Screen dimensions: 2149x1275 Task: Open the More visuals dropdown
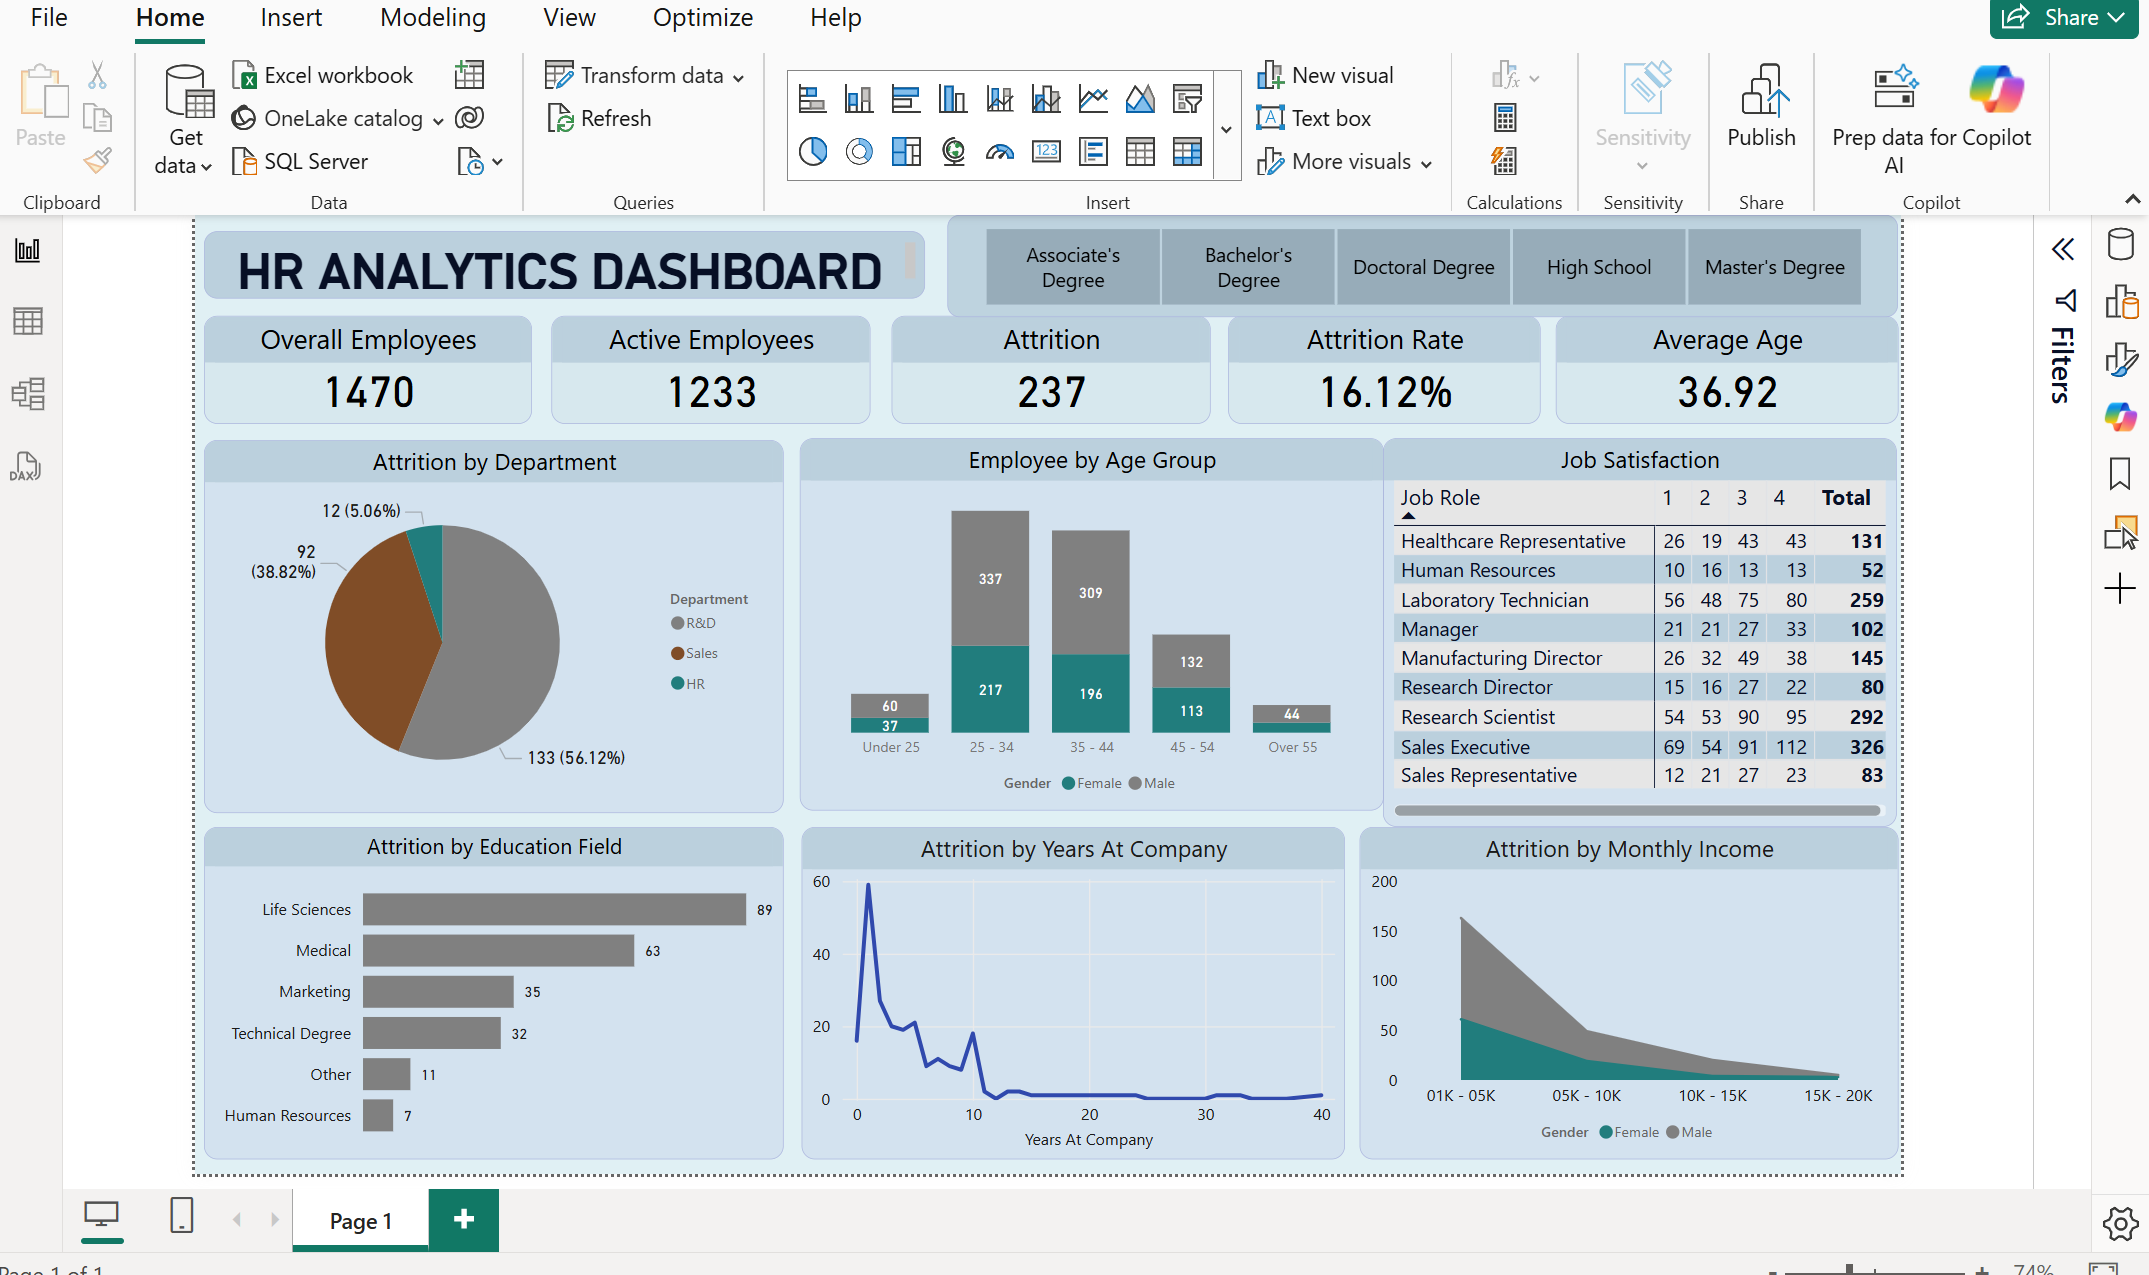click(x=1426, y=163)
